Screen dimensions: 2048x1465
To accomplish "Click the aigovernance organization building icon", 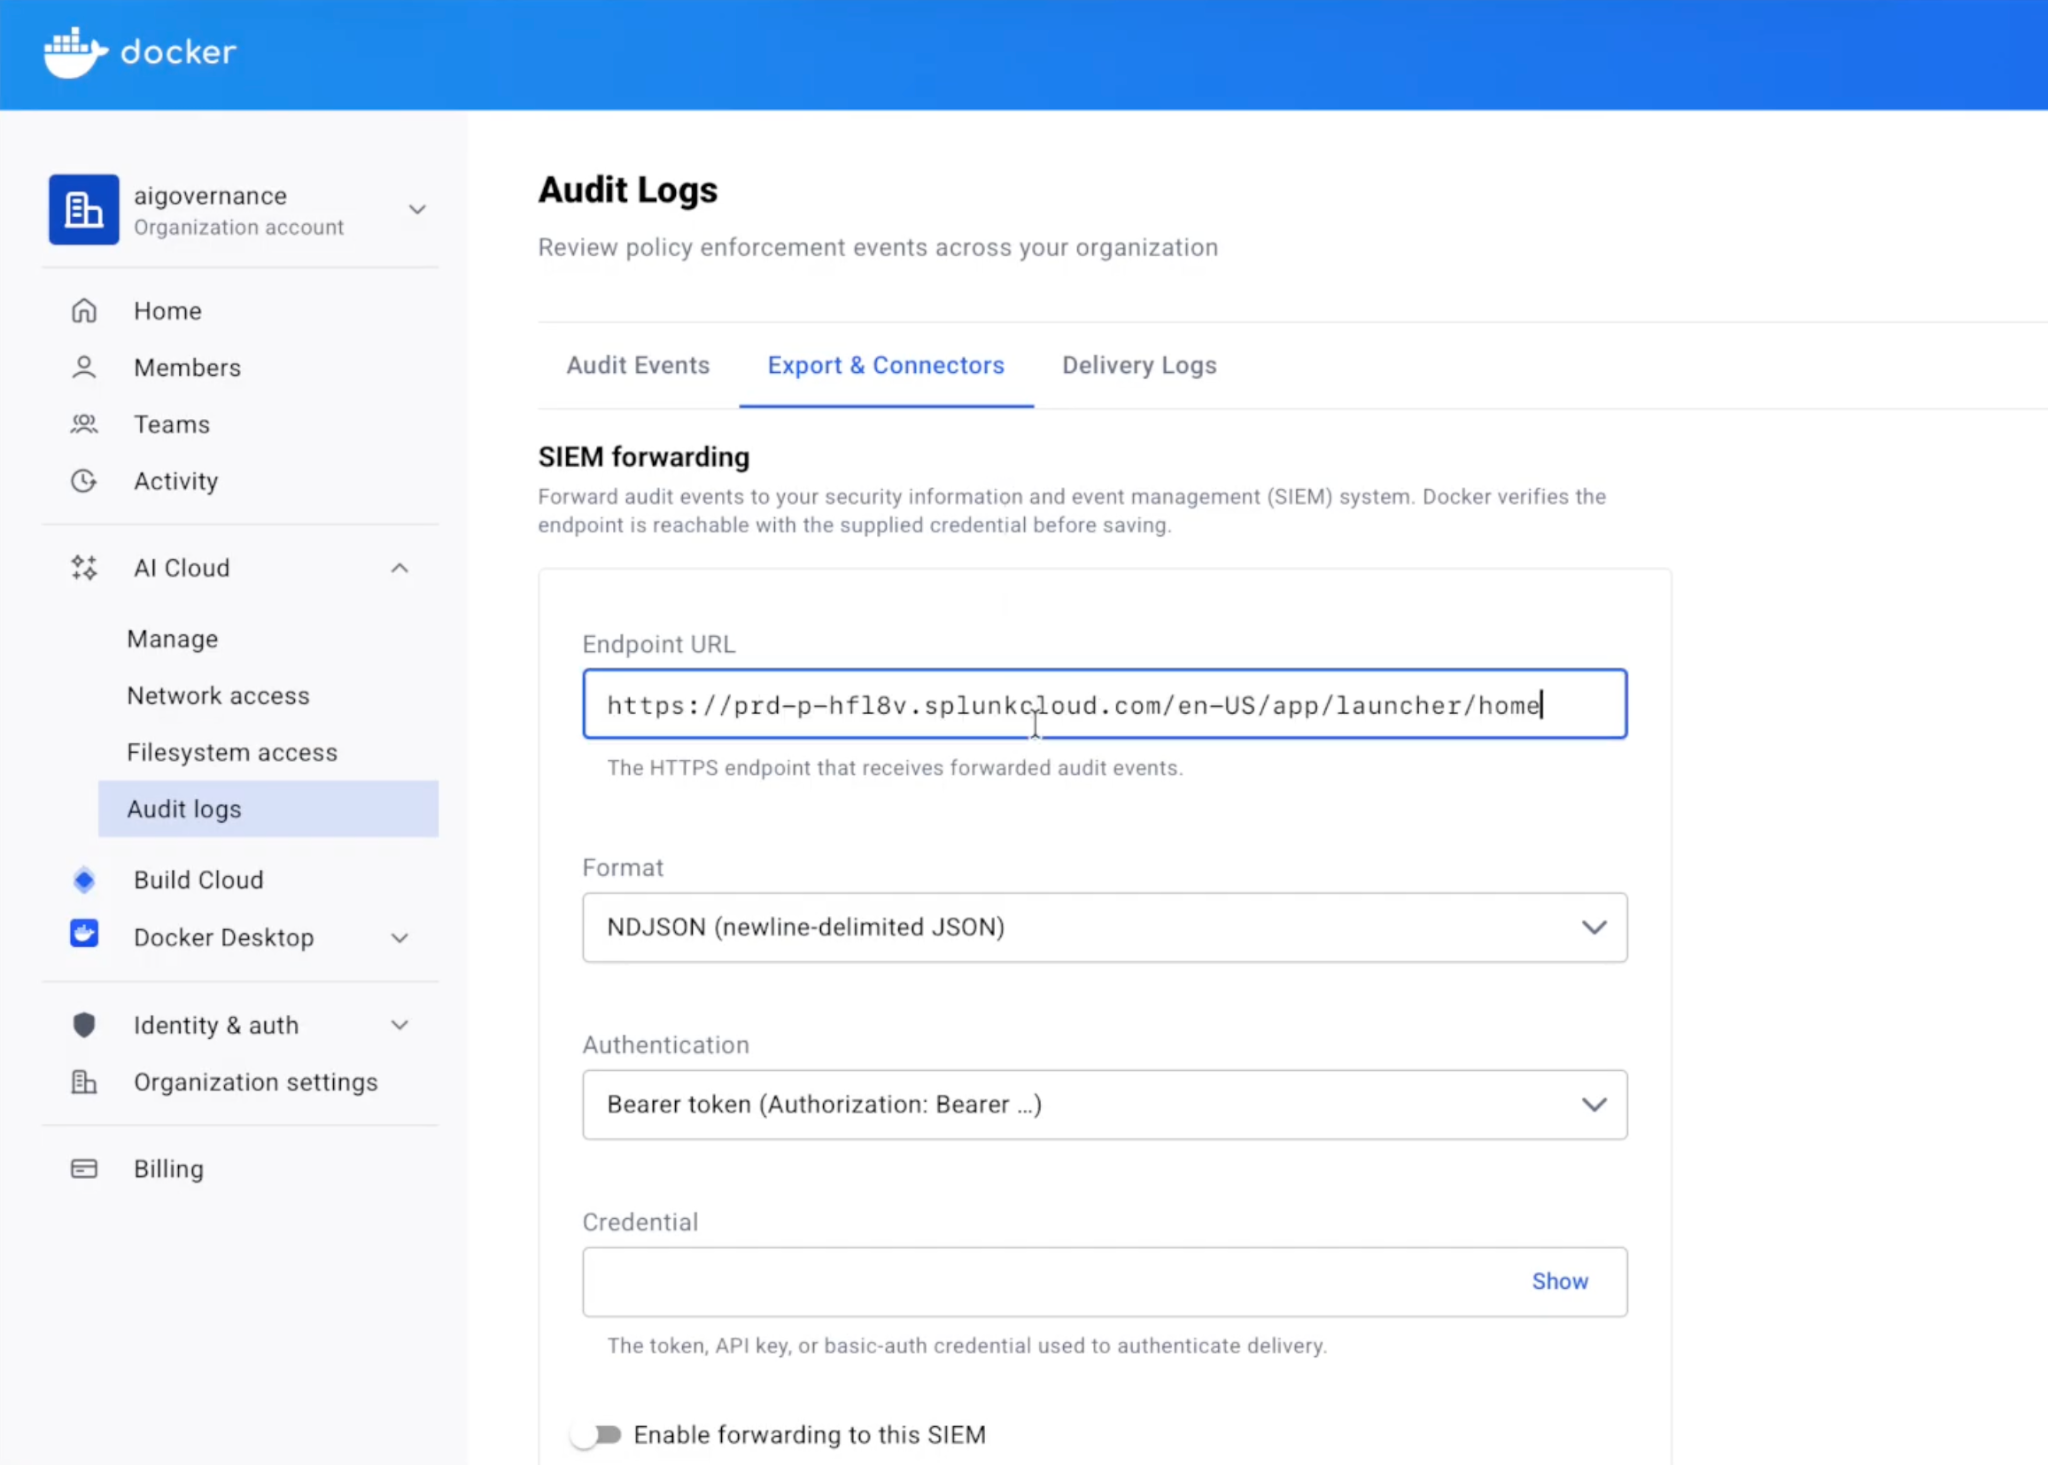I will coord(84,210).
